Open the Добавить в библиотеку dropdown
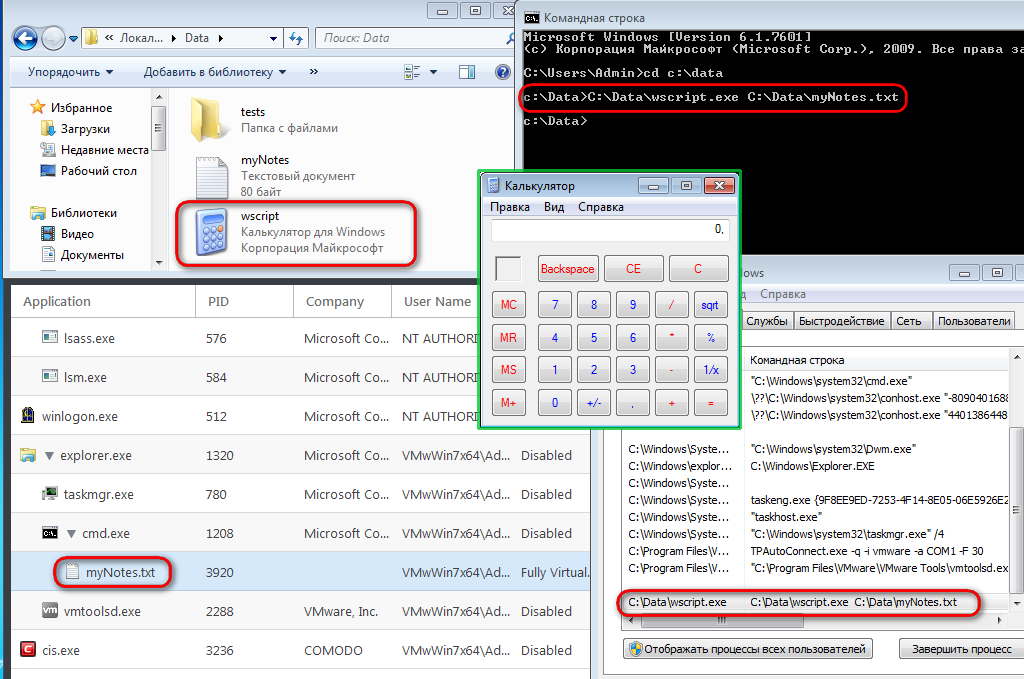Viewport: 1024px width, 679px height. click(x=215, y=72)
